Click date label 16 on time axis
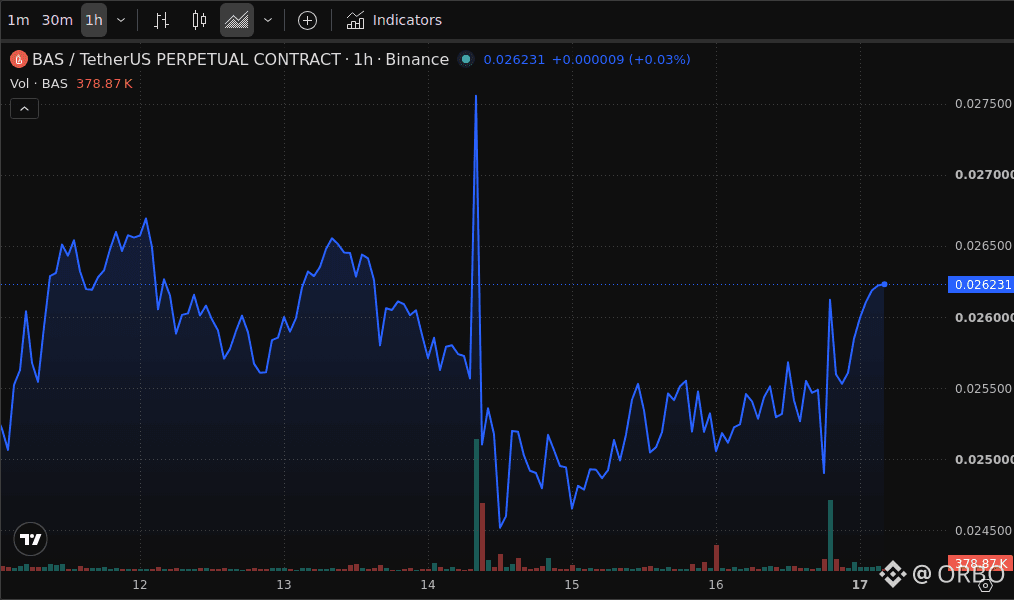Screen dimensions: 1014x600 pos(716,584)
